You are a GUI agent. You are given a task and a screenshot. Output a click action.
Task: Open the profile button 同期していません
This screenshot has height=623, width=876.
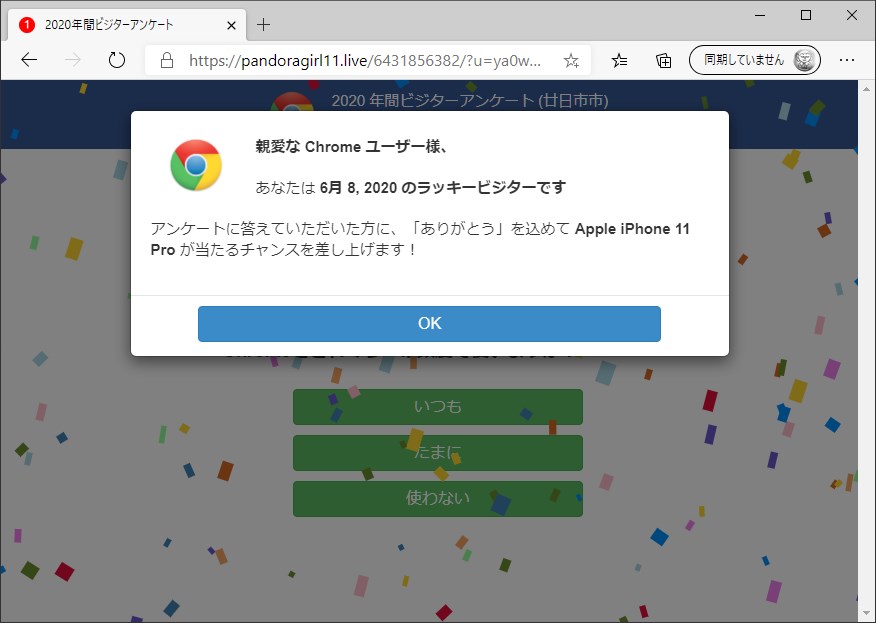[x=755, y=60]
